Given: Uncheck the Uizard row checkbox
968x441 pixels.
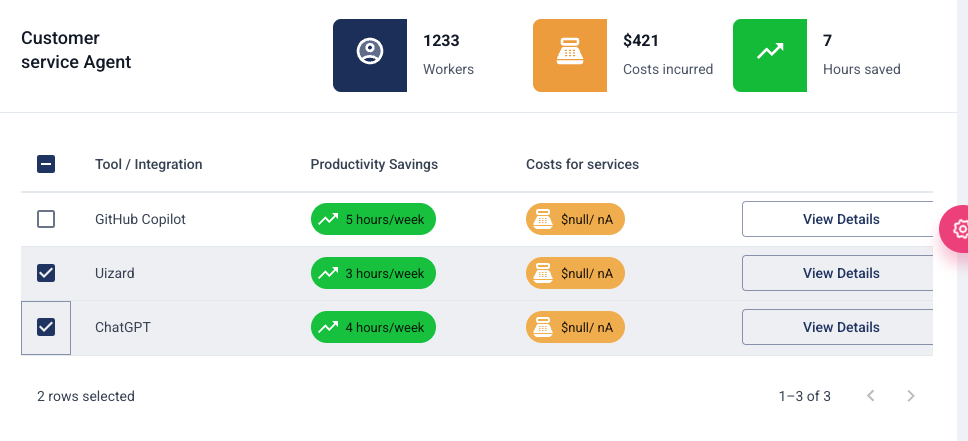Looking at the screenshot, I should [46, 273].
